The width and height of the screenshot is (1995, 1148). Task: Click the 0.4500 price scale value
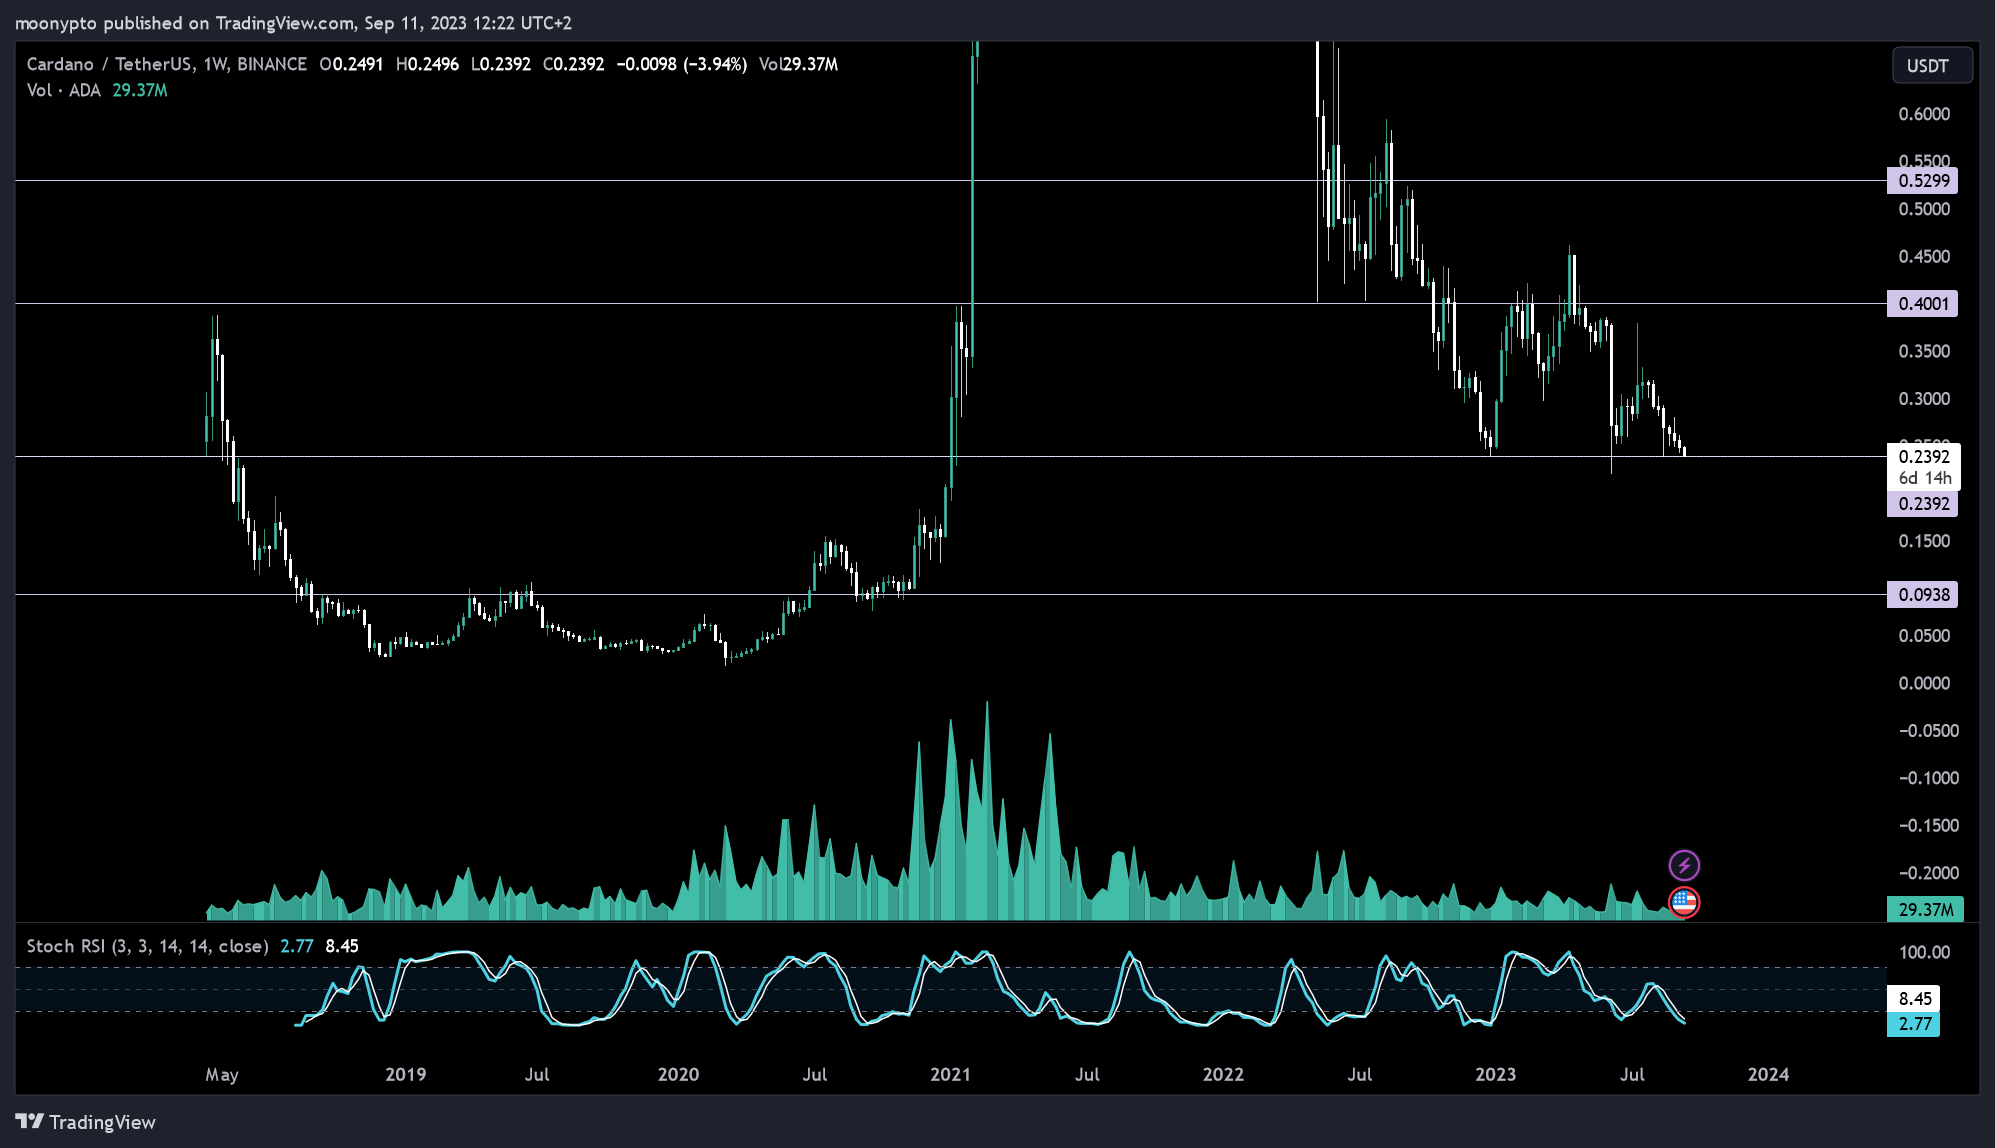pos(1924,257)
